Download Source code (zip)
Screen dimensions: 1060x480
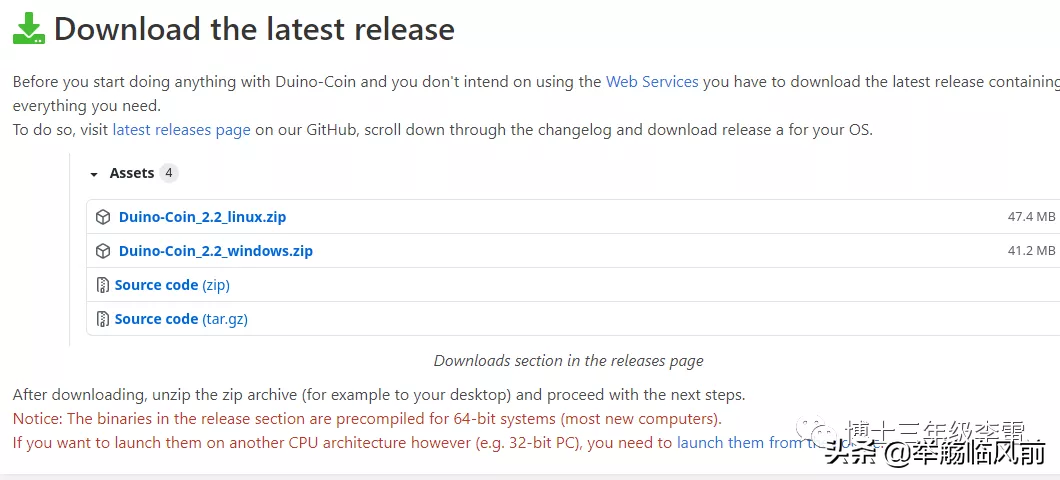(172, 285)
